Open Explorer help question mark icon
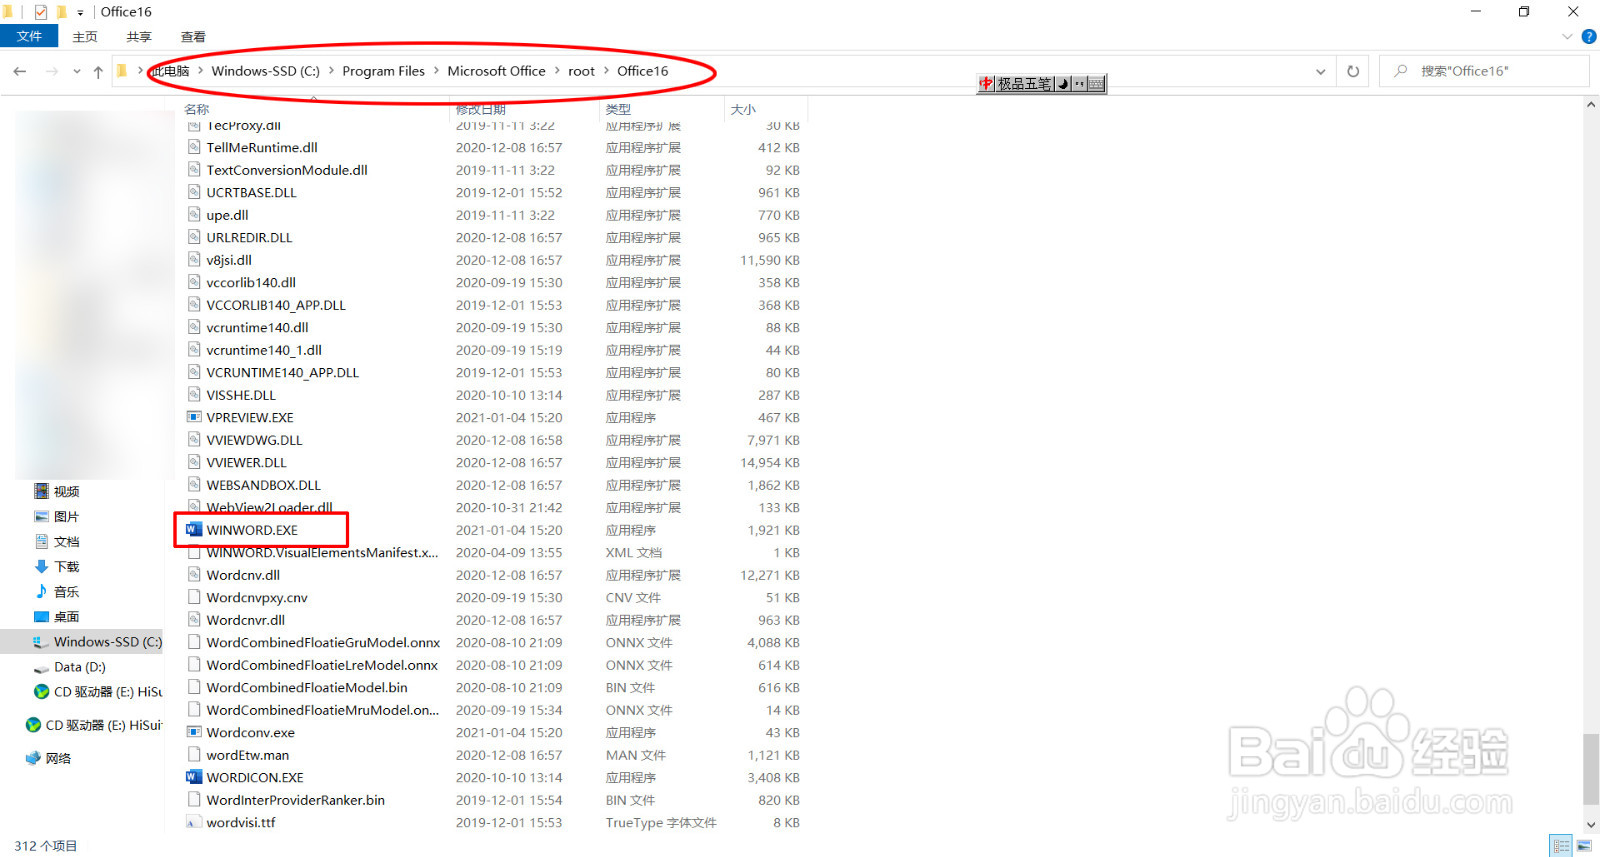This screenshot has height=857, width=1600. (x=1588, y=37)
